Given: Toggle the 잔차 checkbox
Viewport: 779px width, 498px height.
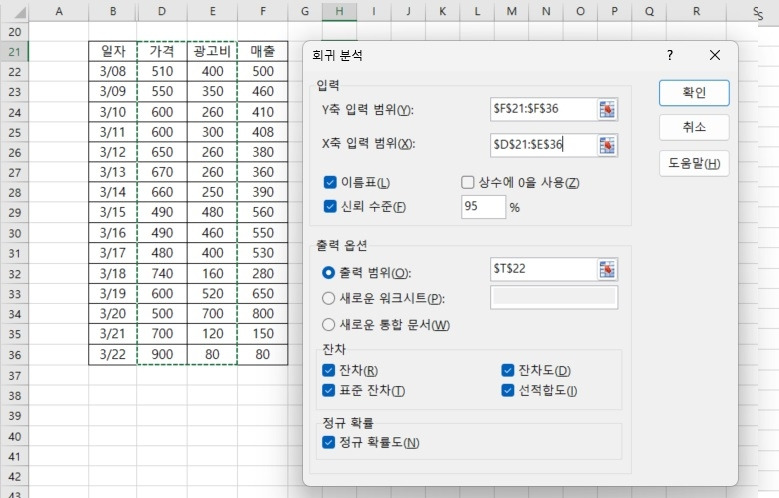Looking at the screenshot, I should pyautogui.click(x=328, y=370).
